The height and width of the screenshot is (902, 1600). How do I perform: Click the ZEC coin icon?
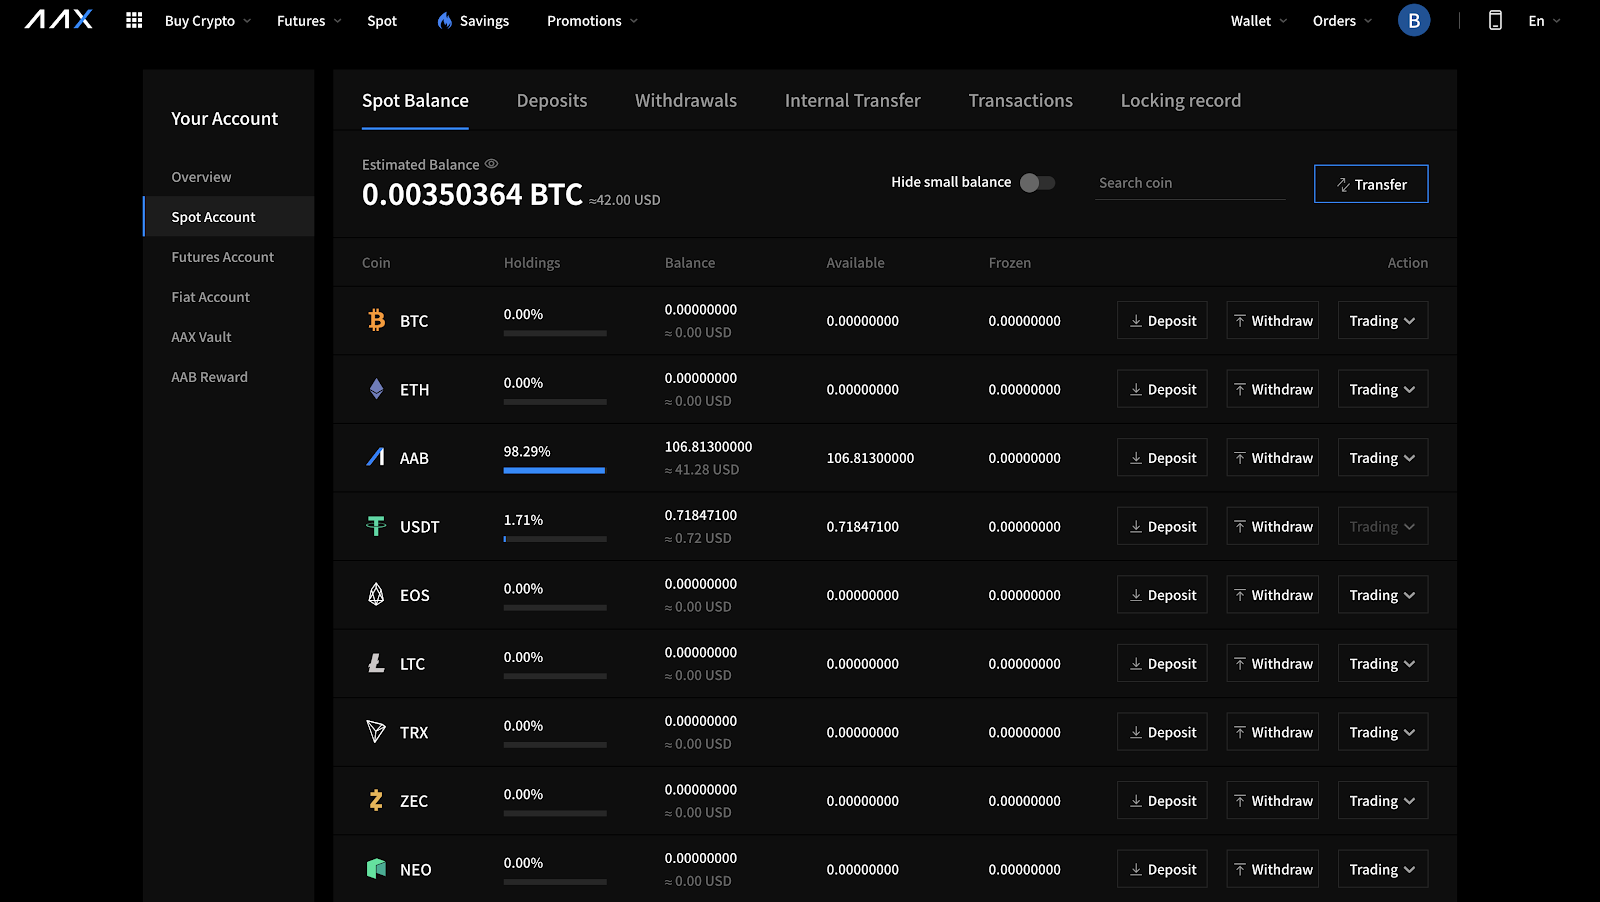tap(376, 800)
